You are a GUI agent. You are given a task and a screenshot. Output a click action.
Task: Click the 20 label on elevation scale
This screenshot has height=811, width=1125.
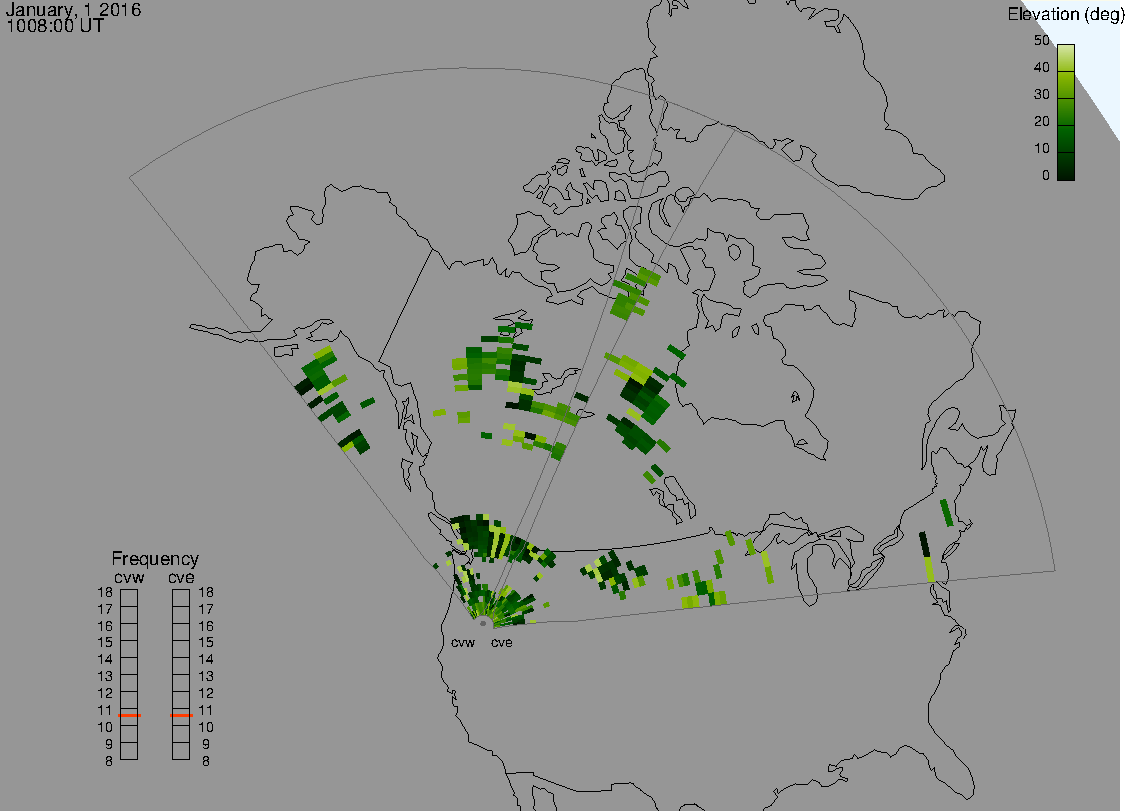[1042, 122]
